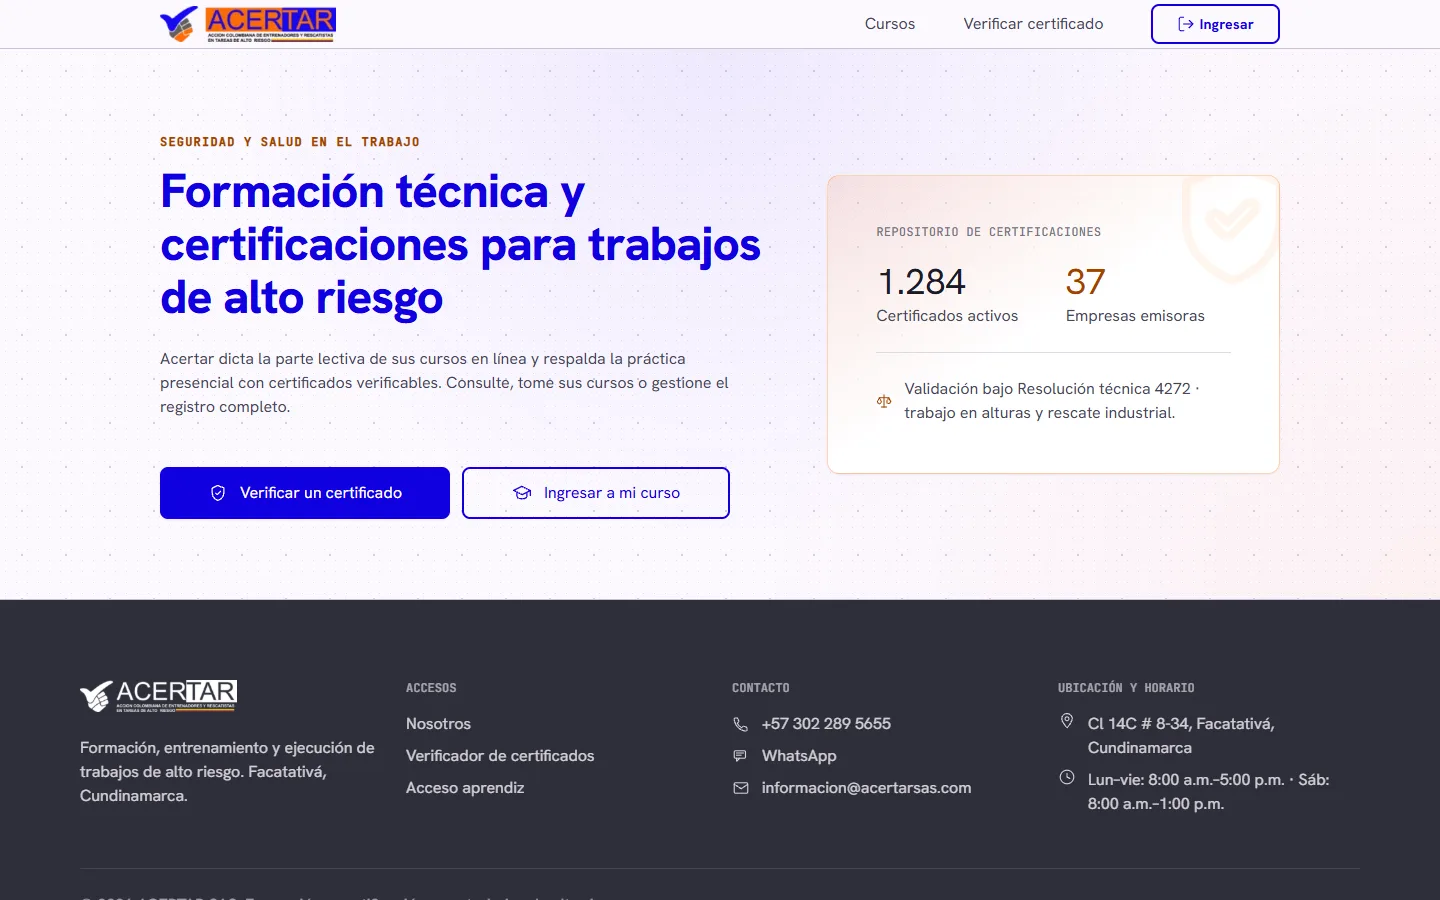Click the 1.284 Certificados activos figure
Screen dimensions: 1440x900
tap(947, 295)
